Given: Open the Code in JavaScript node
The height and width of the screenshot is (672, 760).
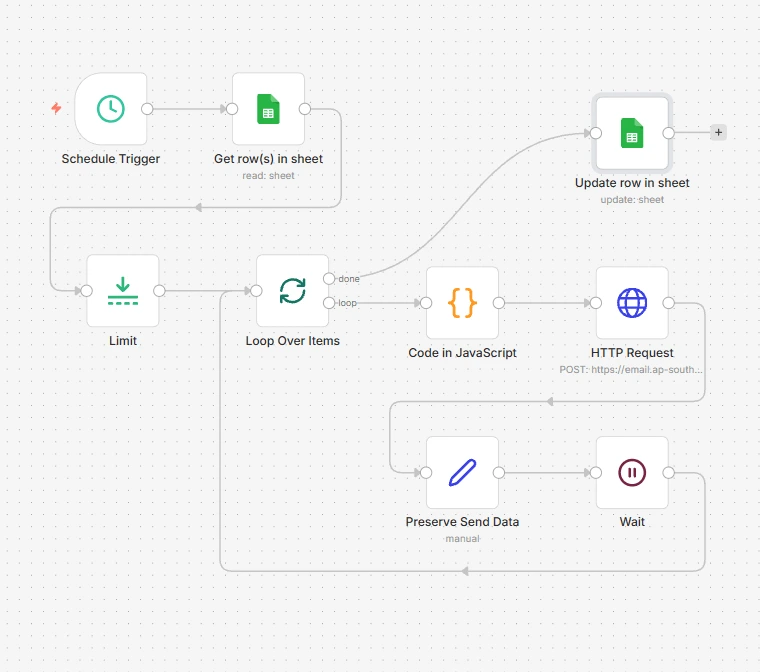Looking at the screenshot, I should pyautogui.click(x=462, y=303).
